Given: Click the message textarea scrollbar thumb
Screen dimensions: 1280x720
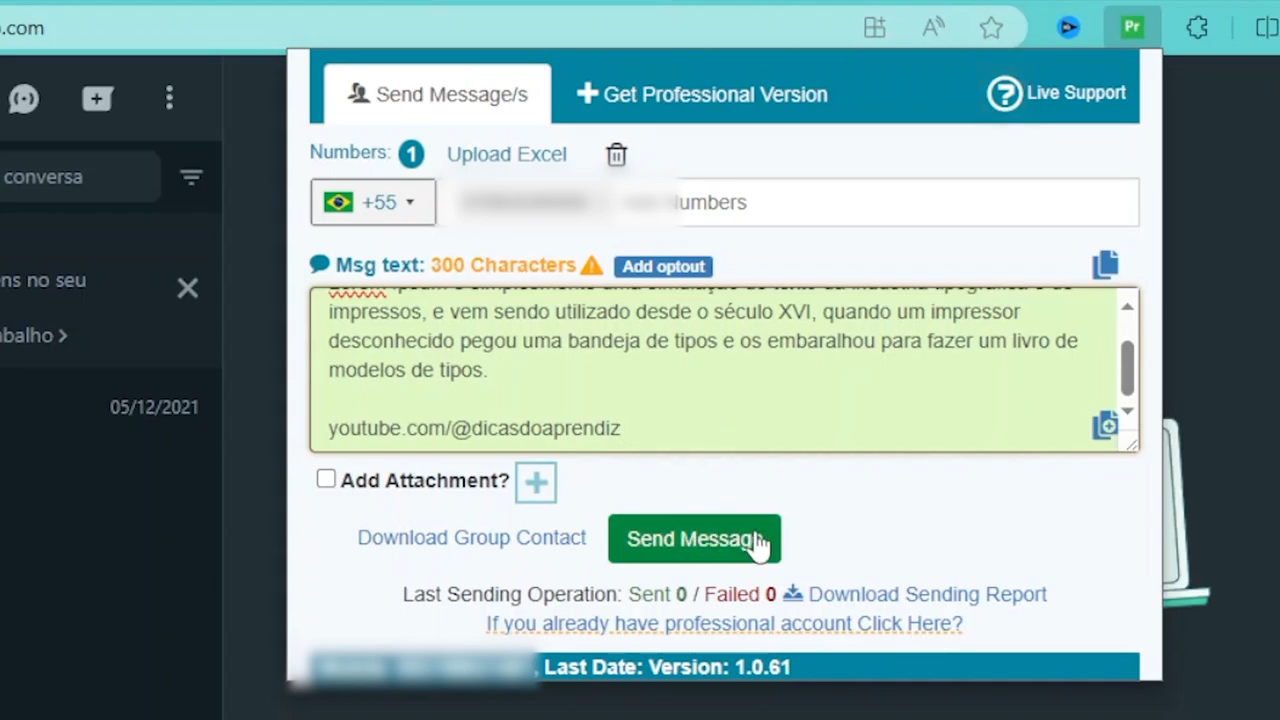Looking at the screenshot, I should coord(1127,367).
